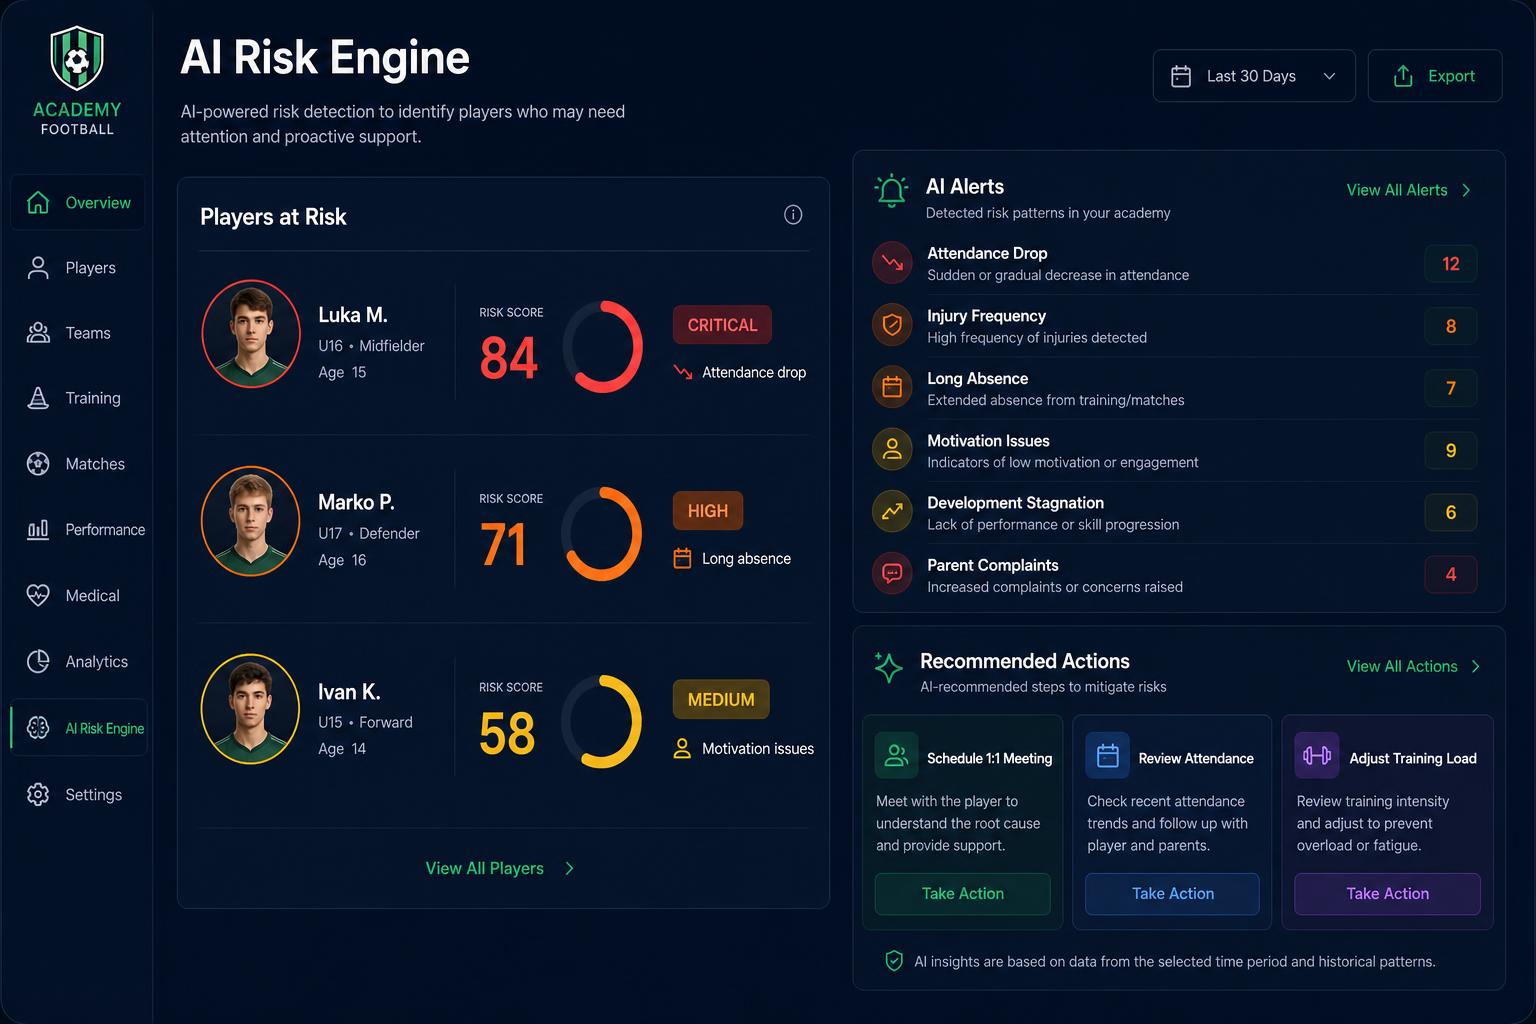Open Marko P. player photo
This screenshot has height=1024, width=1536.
point(251,521)
